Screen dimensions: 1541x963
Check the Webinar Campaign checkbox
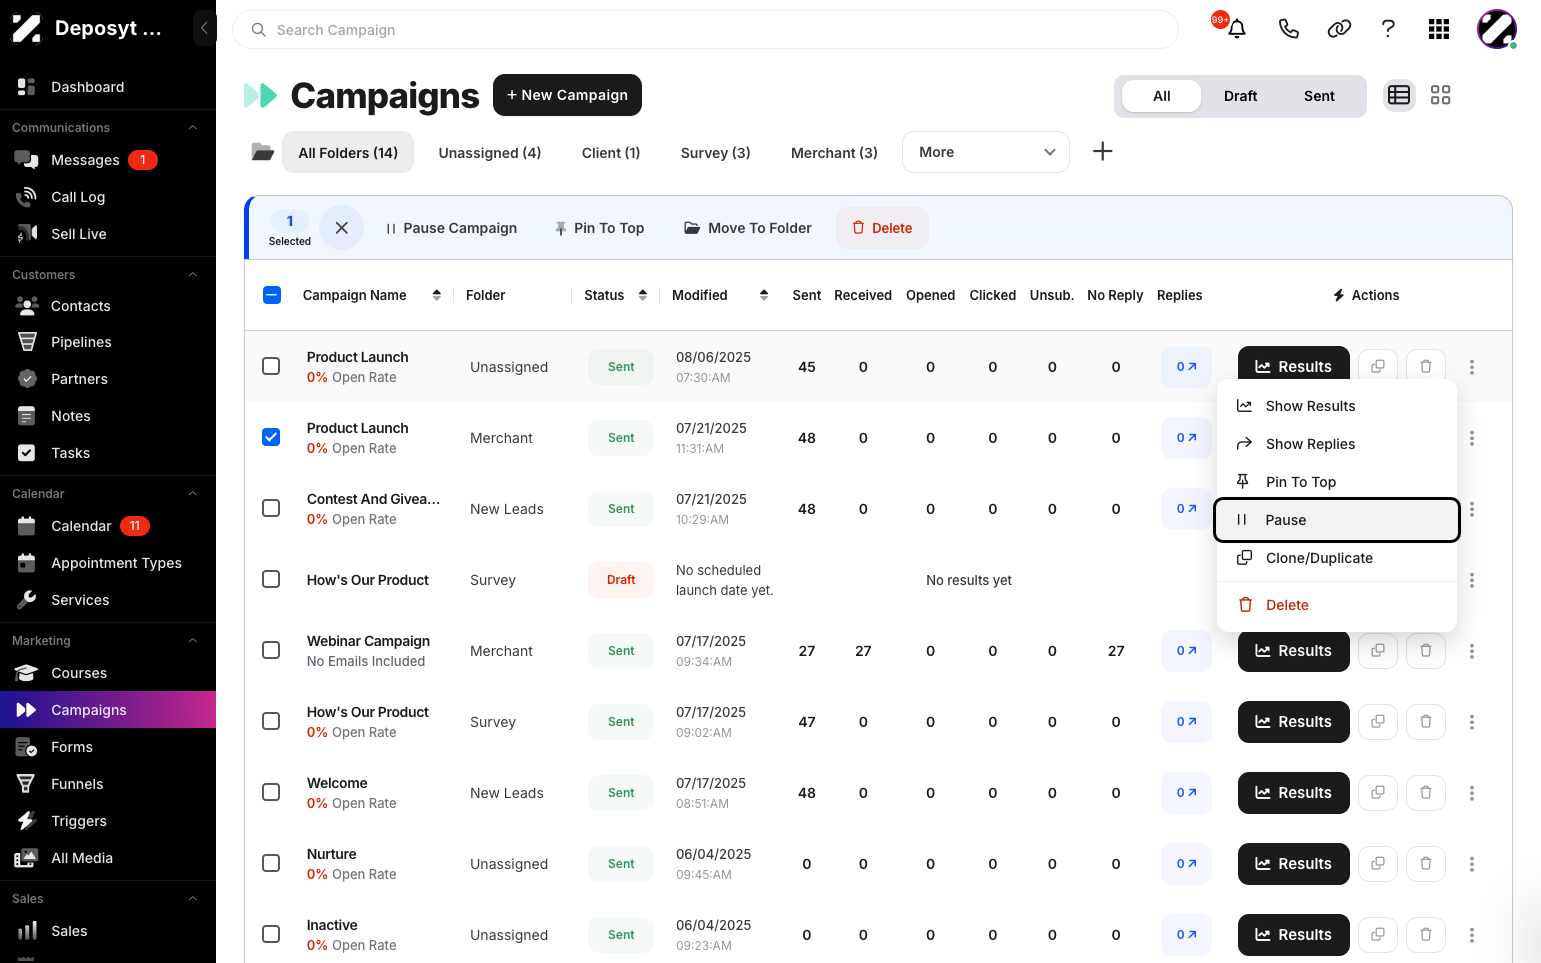(271, 650)
